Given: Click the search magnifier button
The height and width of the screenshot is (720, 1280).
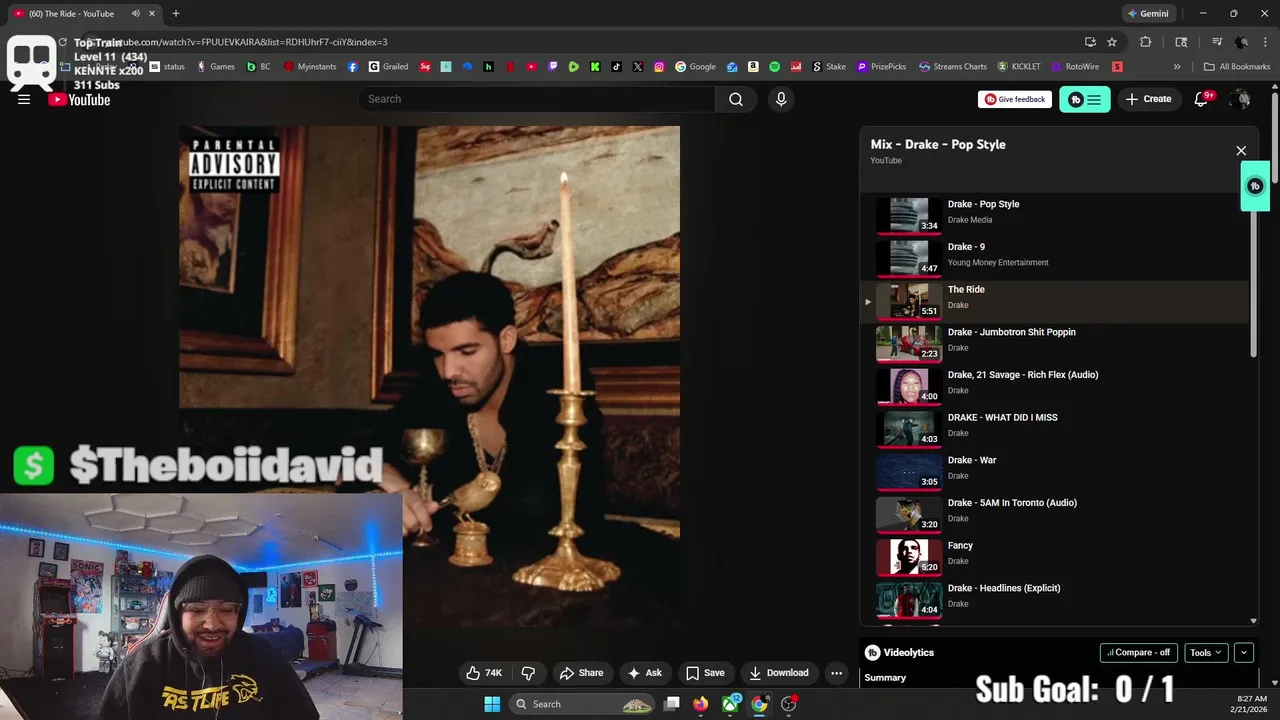Looking at the screenshot, I should pos(736,99).
